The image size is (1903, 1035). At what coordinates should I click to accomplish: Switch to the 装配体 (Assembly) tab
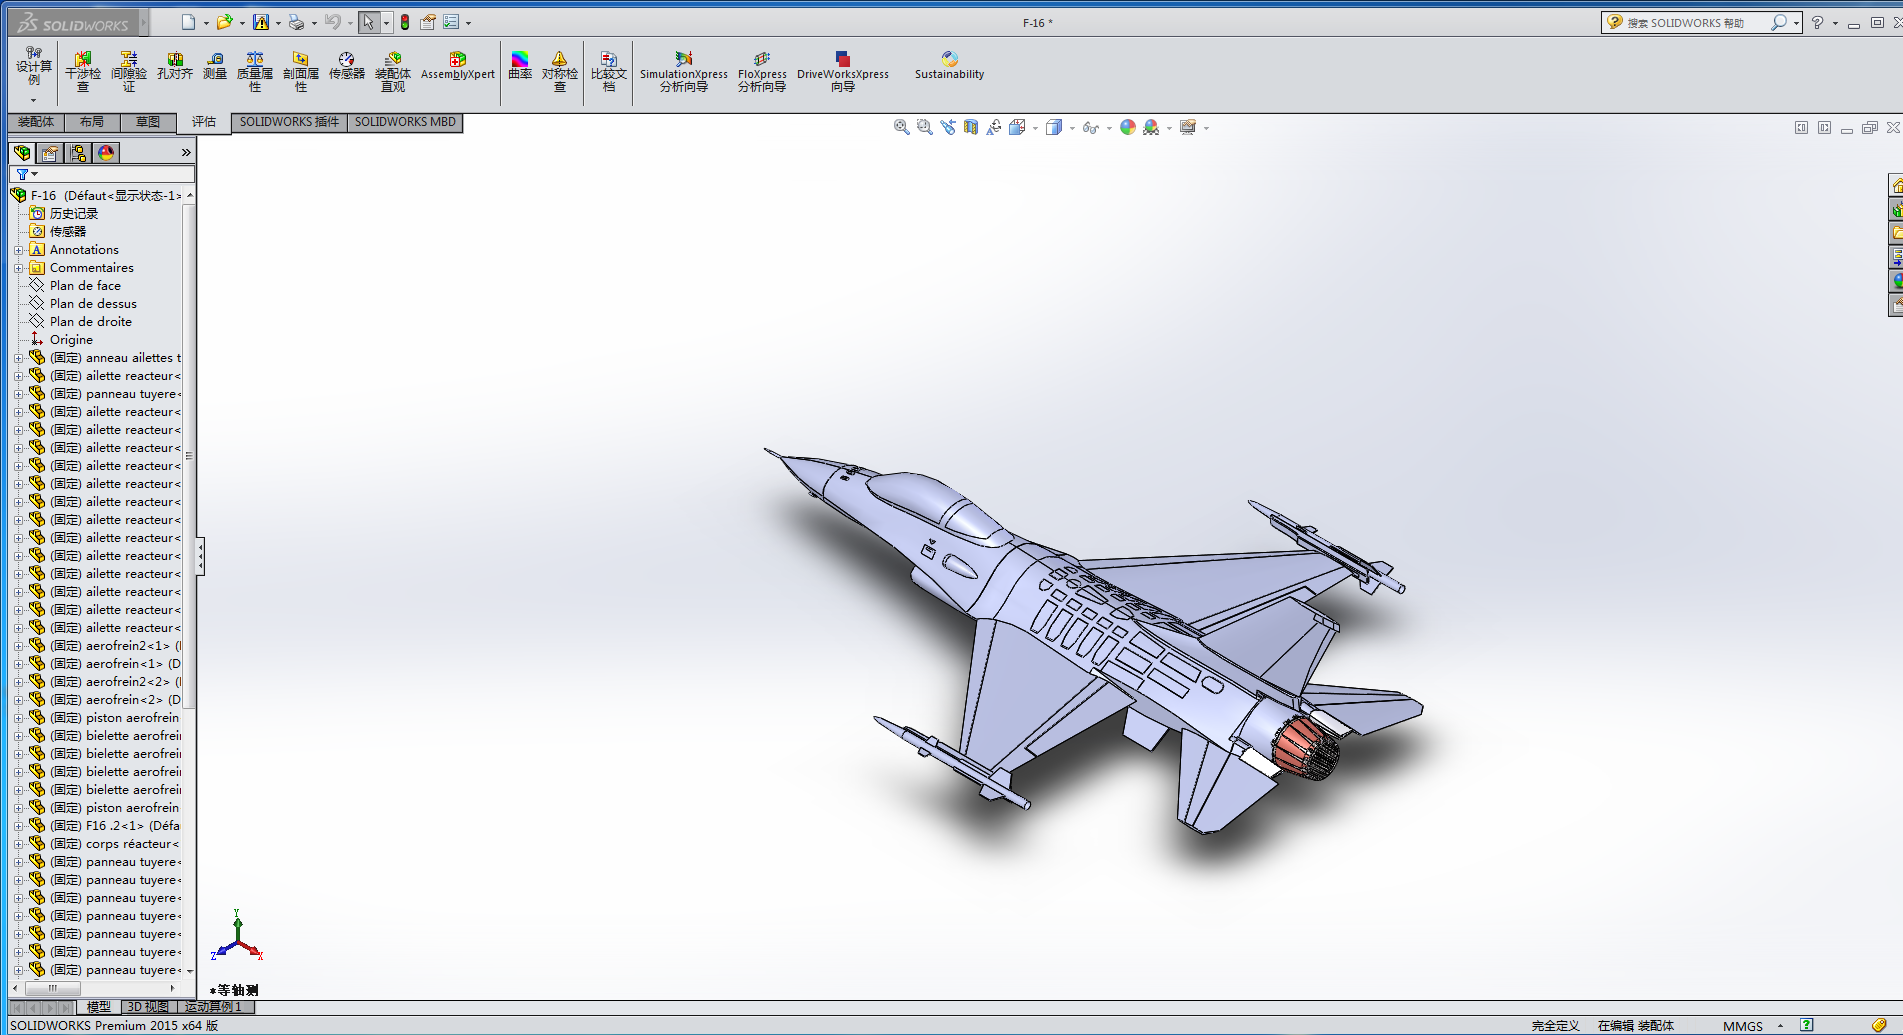[36, 122]
